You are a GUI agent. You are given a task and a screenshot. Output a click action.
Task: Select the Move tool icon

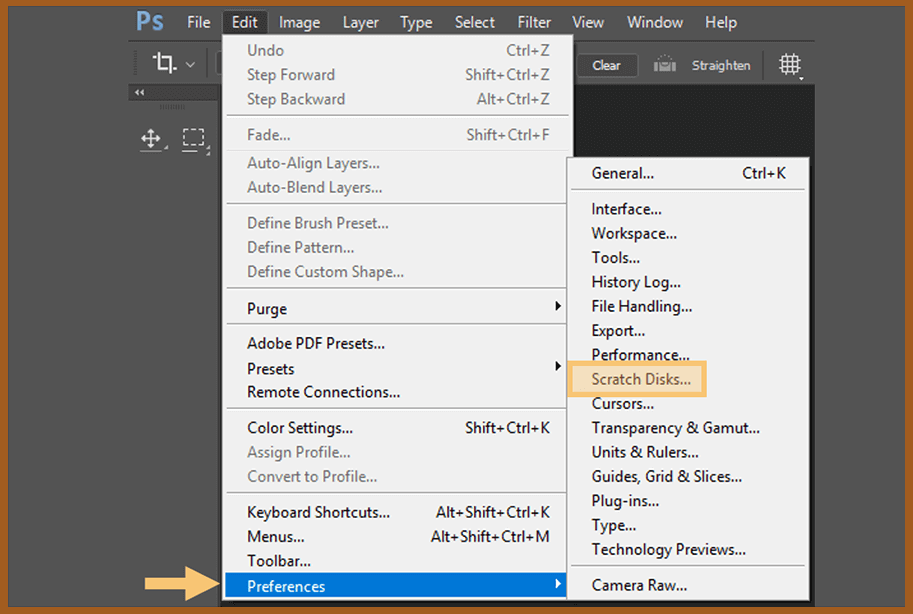pyautogui.click(x=152, y=139)
